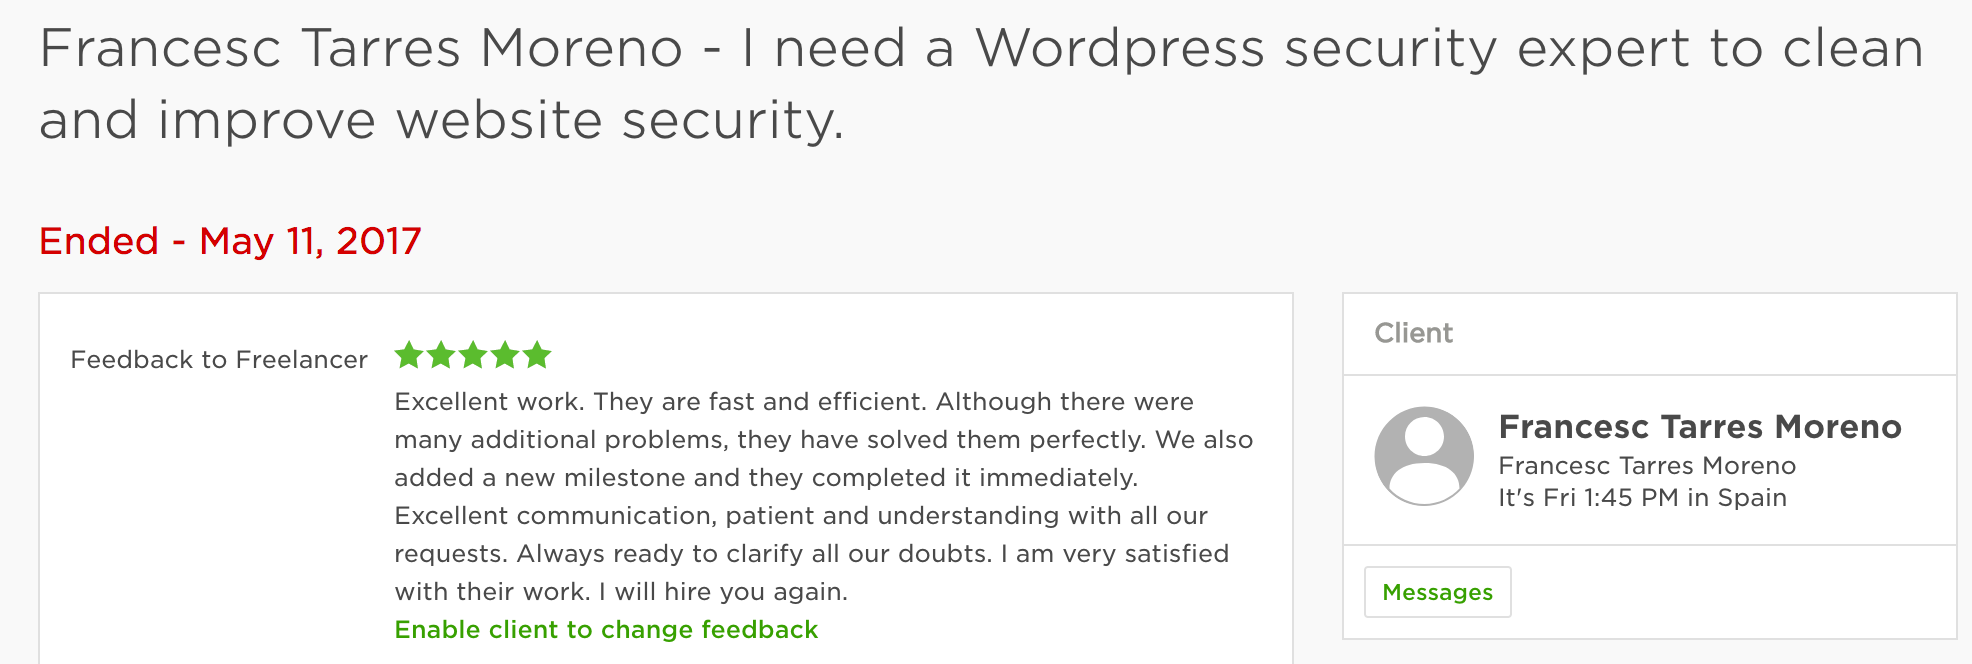The image size is (1972, 664).
Task: Click the client's gray avatar icon
Action: tap(1424, 456)
